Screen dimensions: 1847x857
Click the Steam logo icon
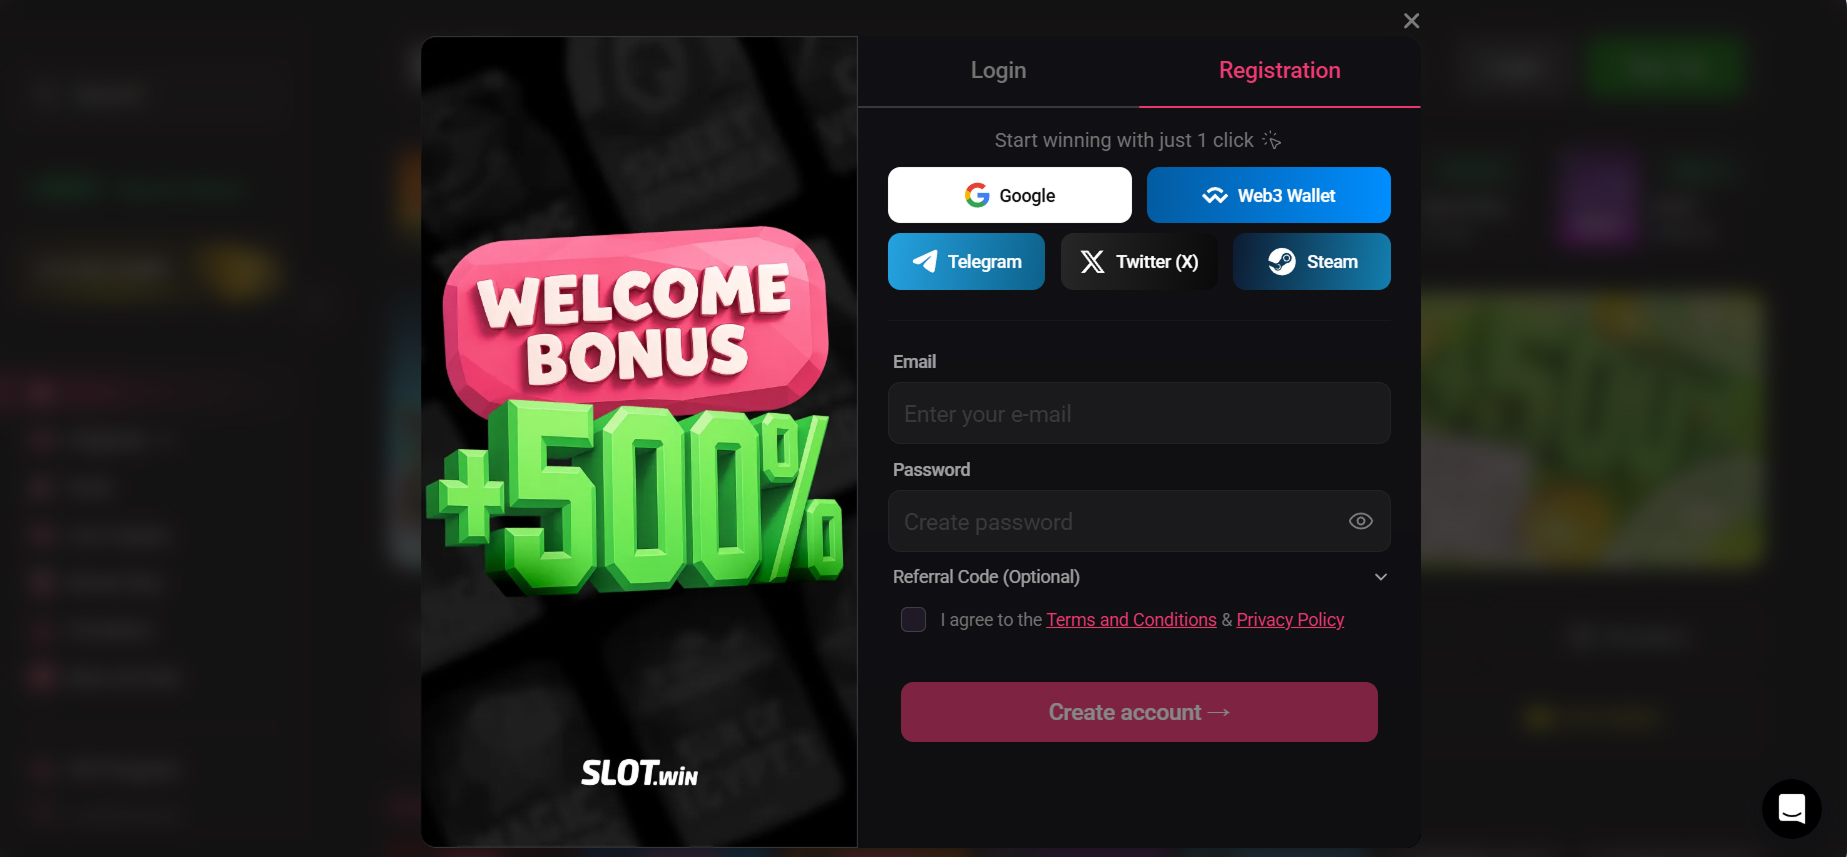point(1281,262)
